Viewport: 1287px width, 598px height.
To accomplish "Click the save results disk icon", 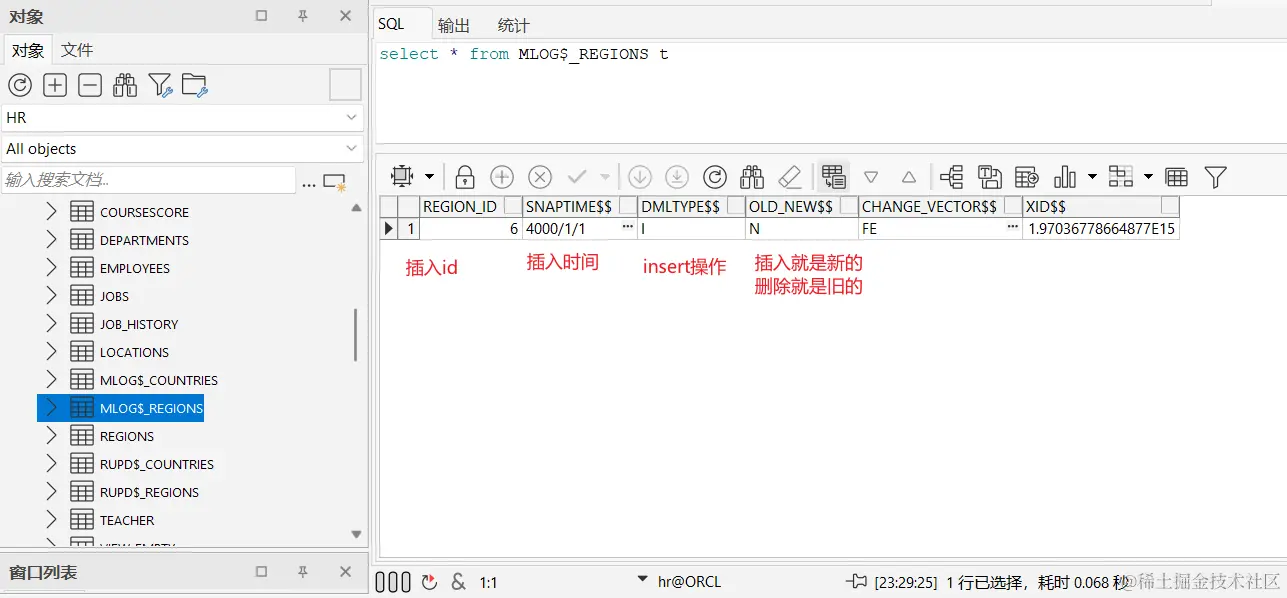I will click(x=990, y=177).
